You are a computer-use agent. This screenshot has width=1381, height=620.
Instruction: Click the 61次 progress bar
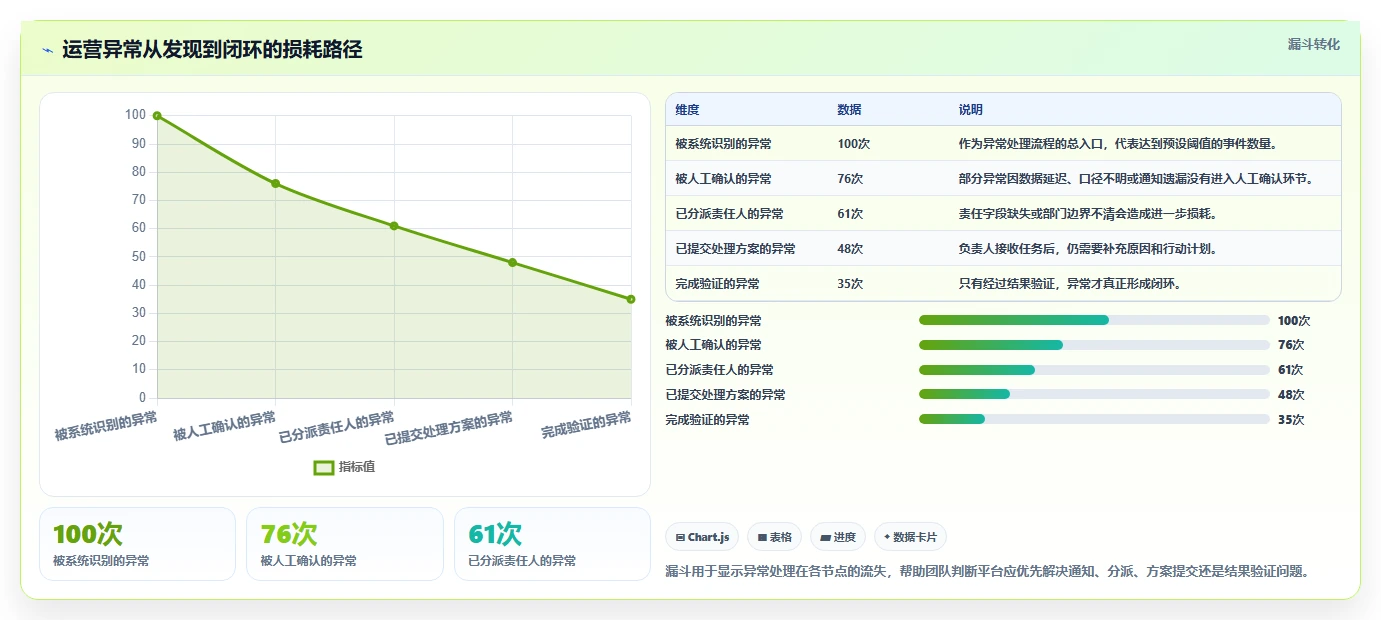click(x=1094, y=370)
